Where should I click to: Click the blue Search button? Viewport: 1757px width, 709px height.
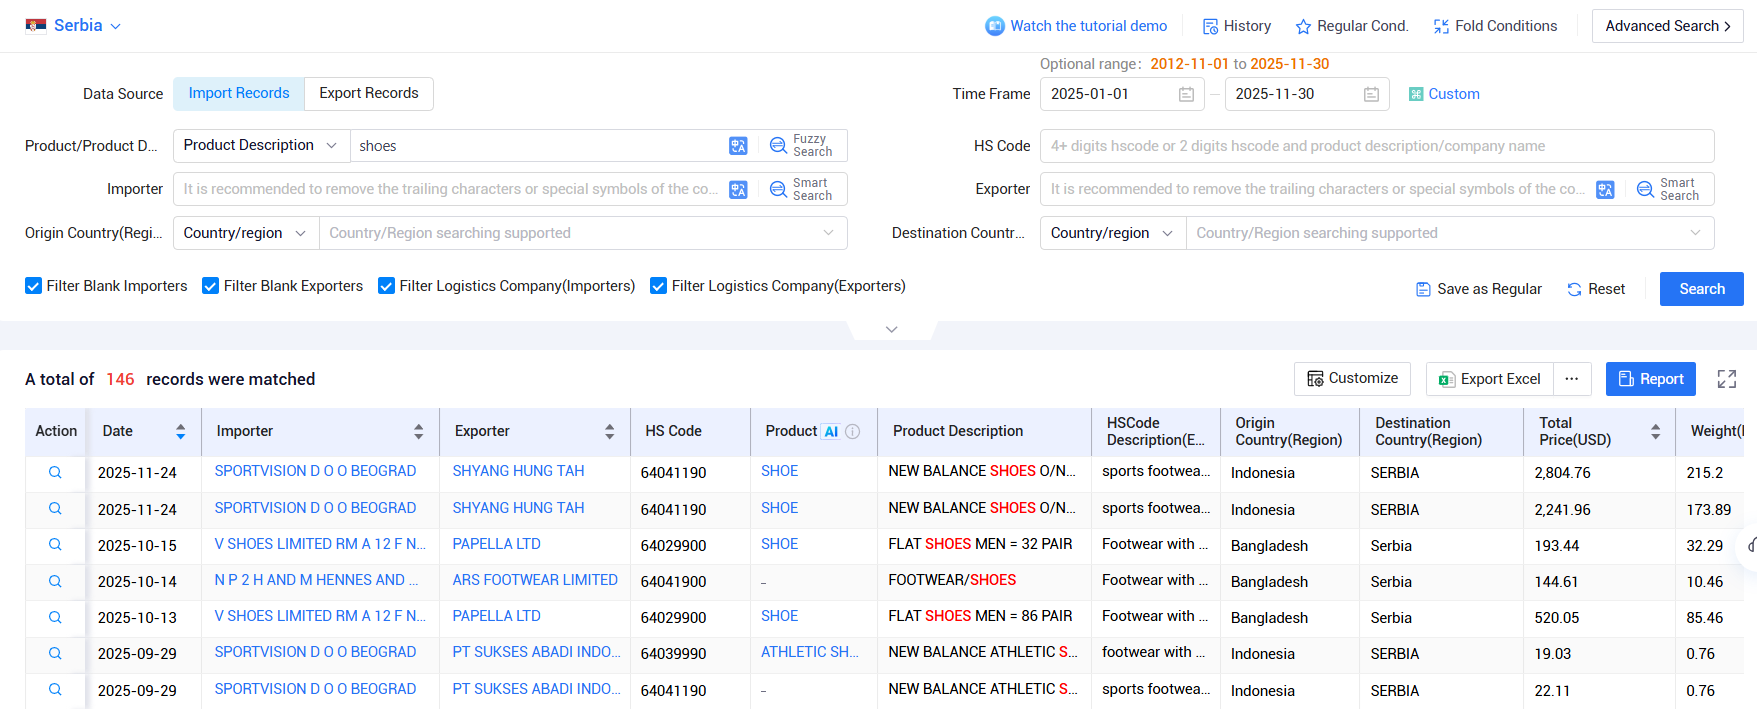click(1702, 289)
